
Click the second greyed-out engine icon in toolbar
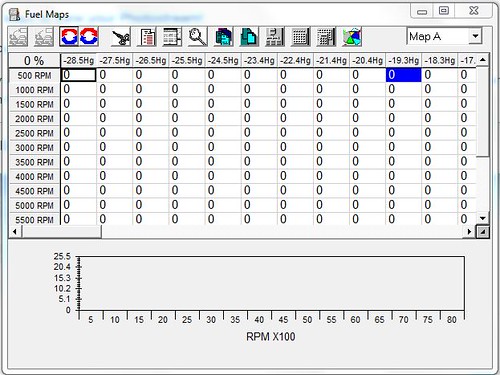pyautogui.click(x=44, y=37)
